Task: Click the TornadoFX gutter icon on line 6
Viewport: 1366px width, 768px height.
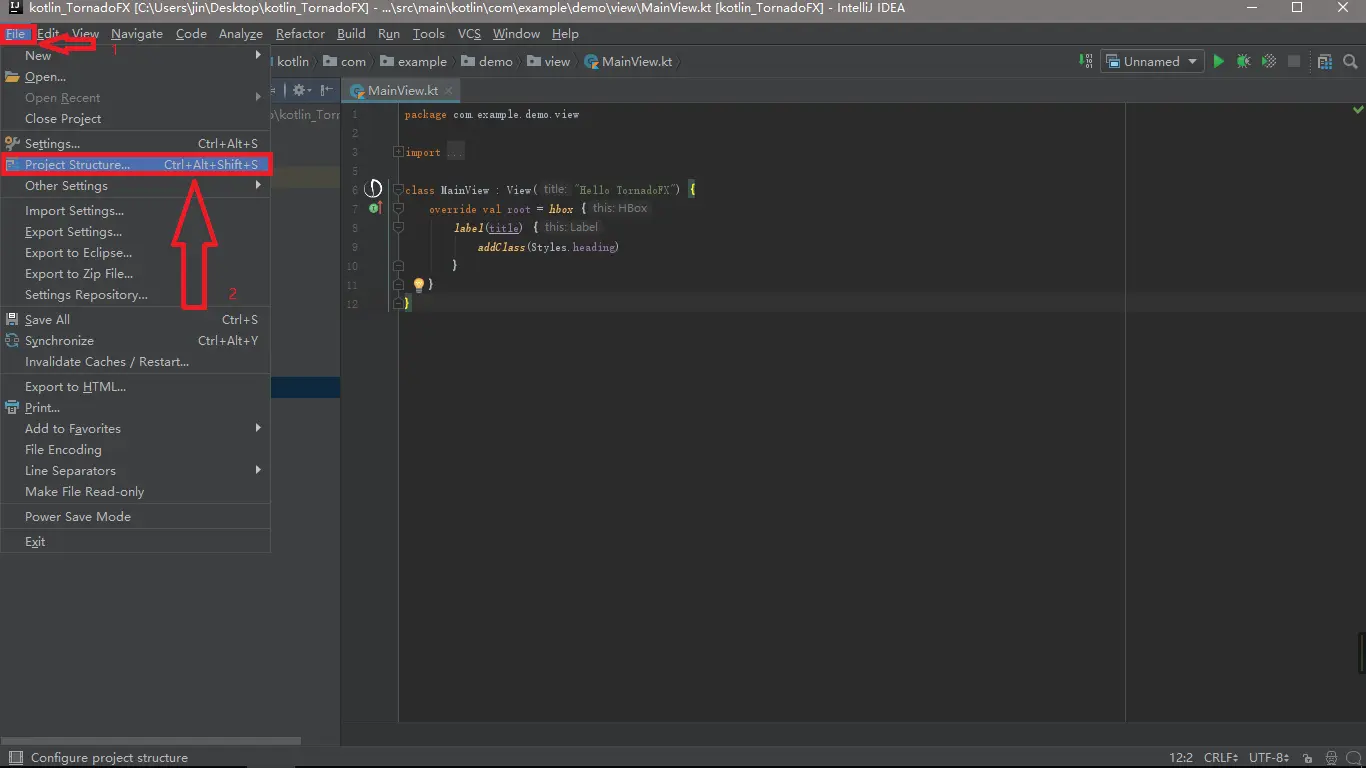Action: tap(373, 188)
